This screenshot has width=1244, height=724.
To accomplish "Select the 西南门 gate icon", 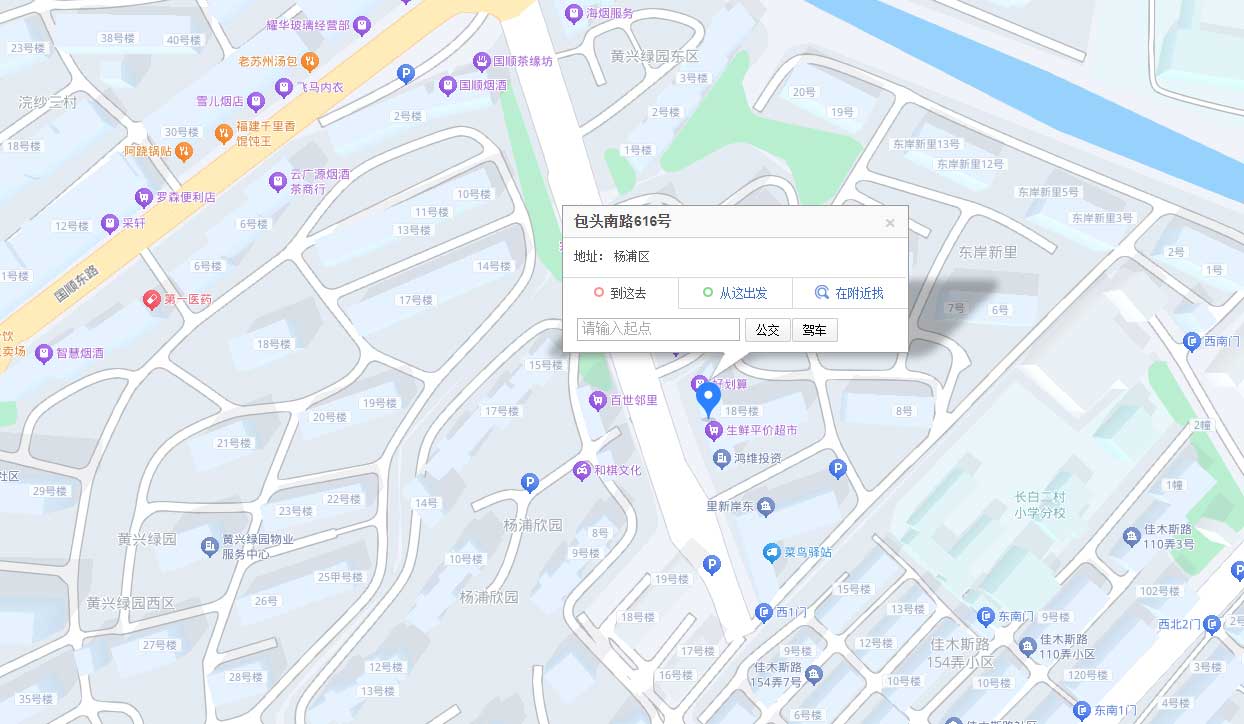I will (1192, 342).
